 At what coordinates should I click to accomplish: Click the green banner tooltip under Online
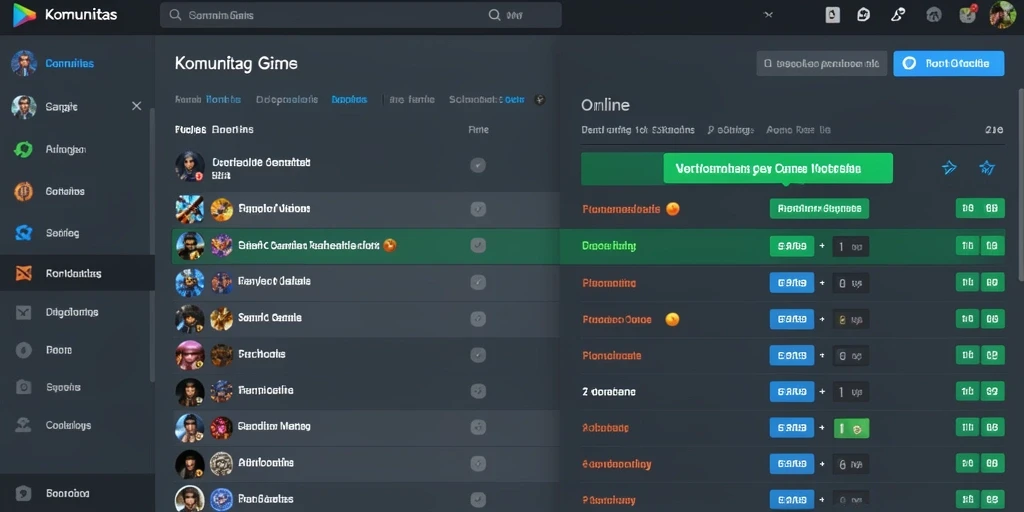[777, 168]
